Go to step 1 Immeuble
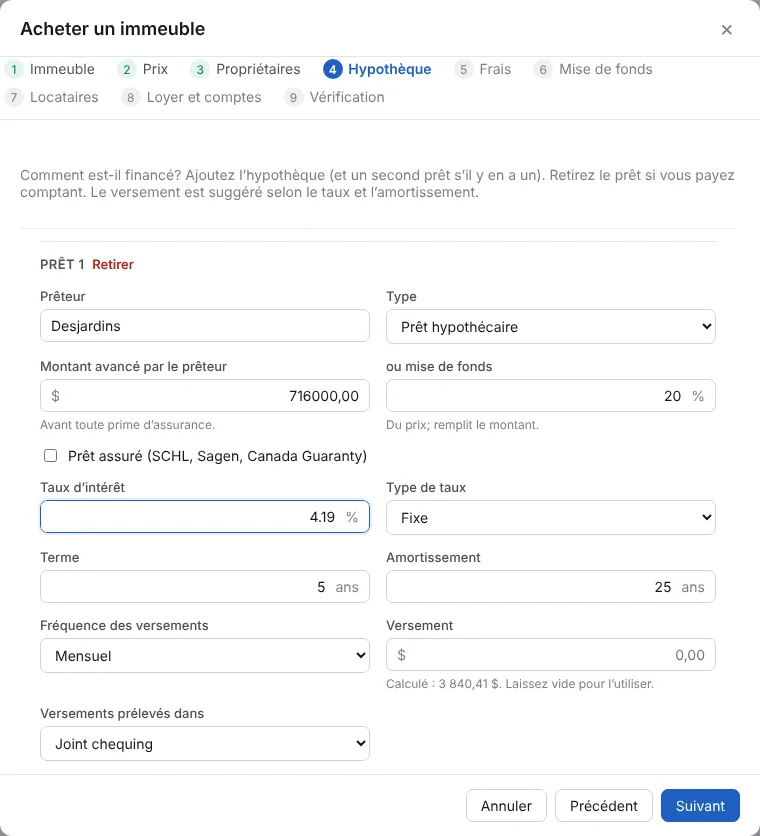Image resolution: width=760 pixels, height=836 pixels. pyautogui.click(x=50, y=69)
